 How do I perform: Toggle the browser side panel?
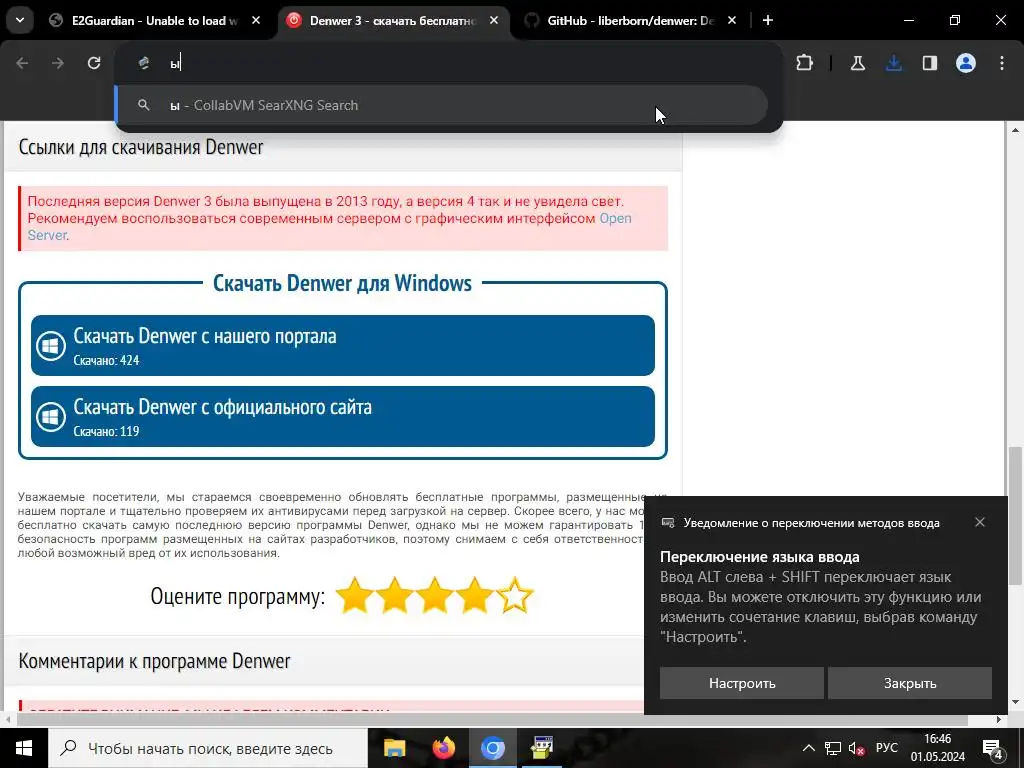point(929,63)
